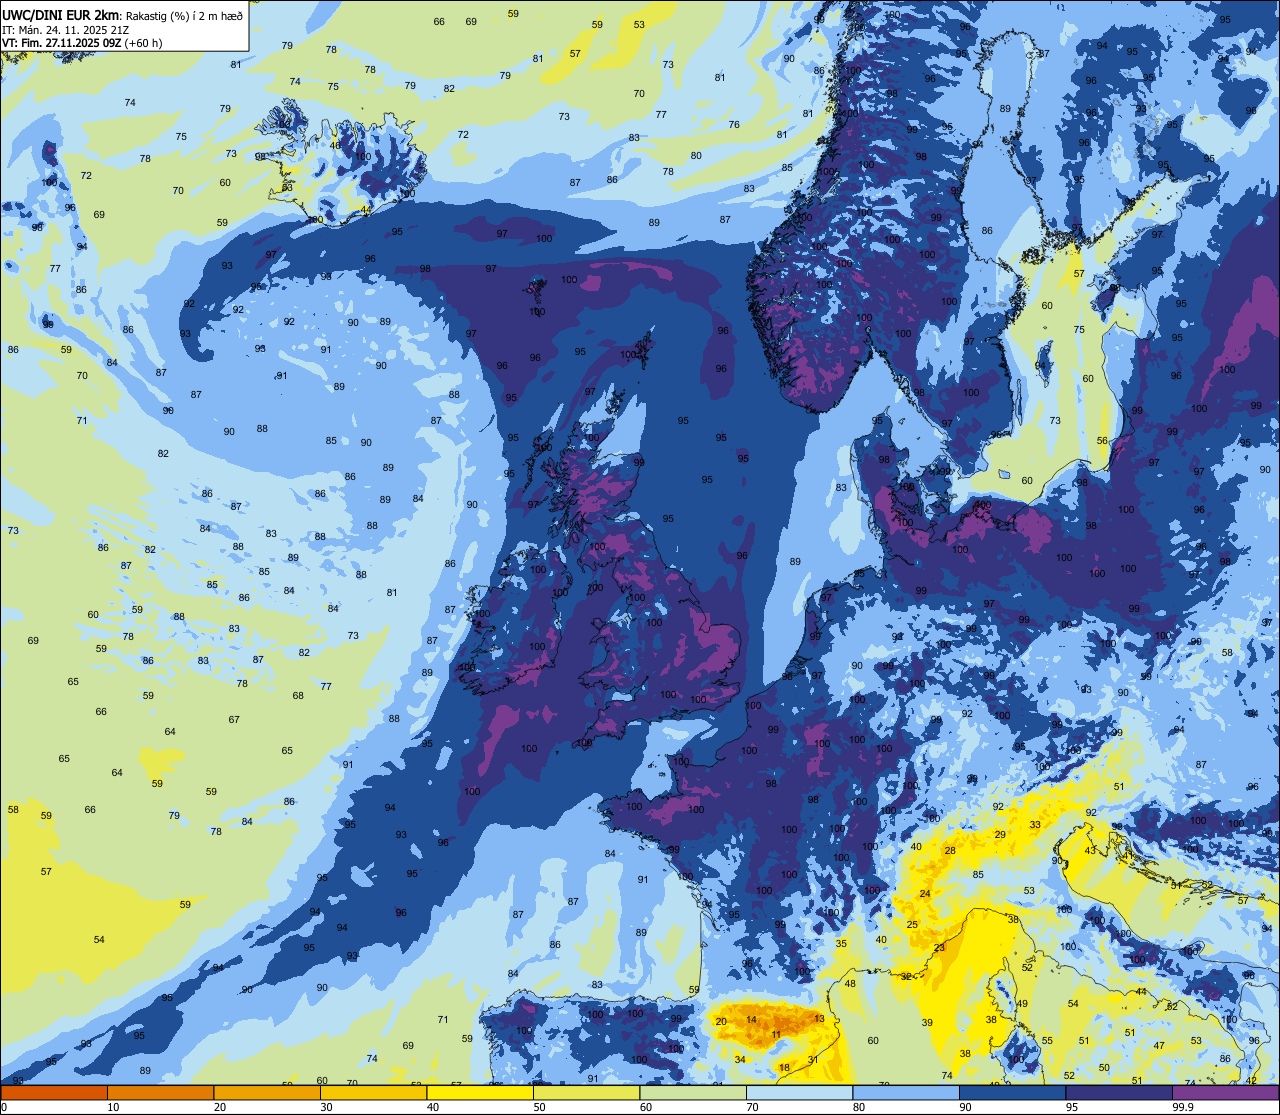The height and width of the screenshot is (1115, 1280).
Task: Click the humidity value '13' in orange patch
Action: pyautogui.click(x=819, y=1019)
